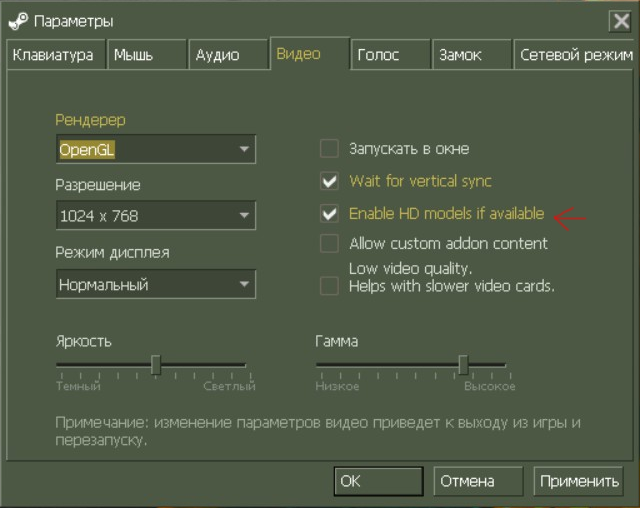Uncheck Enable HD models if available
Screen dimensions: 640x508
(329, 213)
